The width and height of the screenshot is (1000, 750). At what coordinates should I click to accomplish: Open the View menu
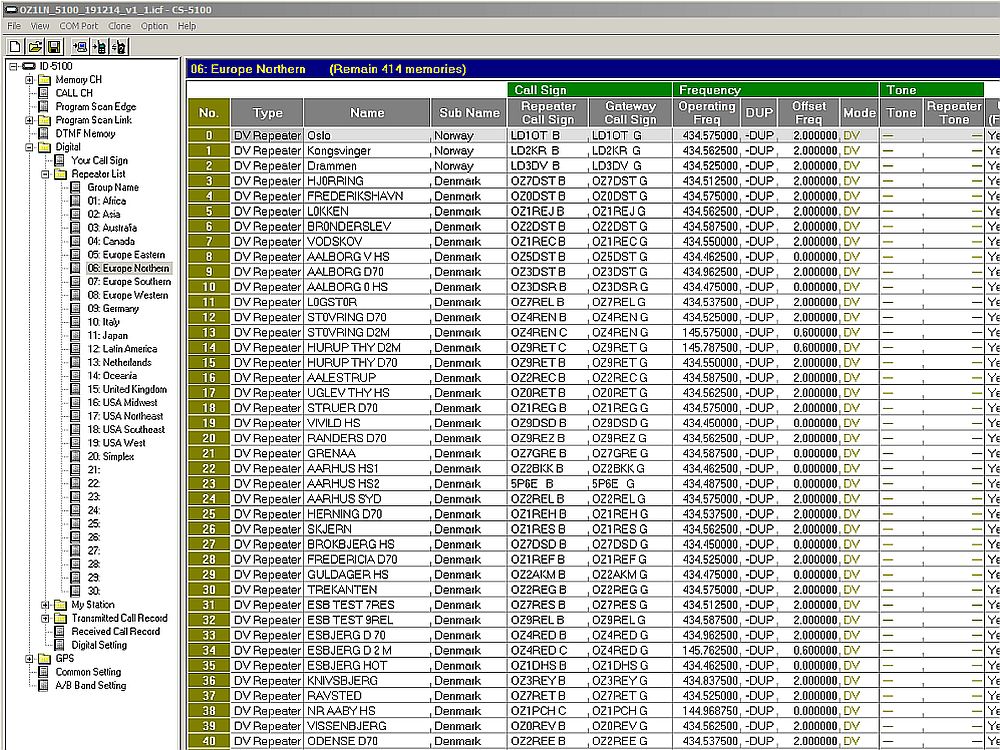[x=40, y=26]
